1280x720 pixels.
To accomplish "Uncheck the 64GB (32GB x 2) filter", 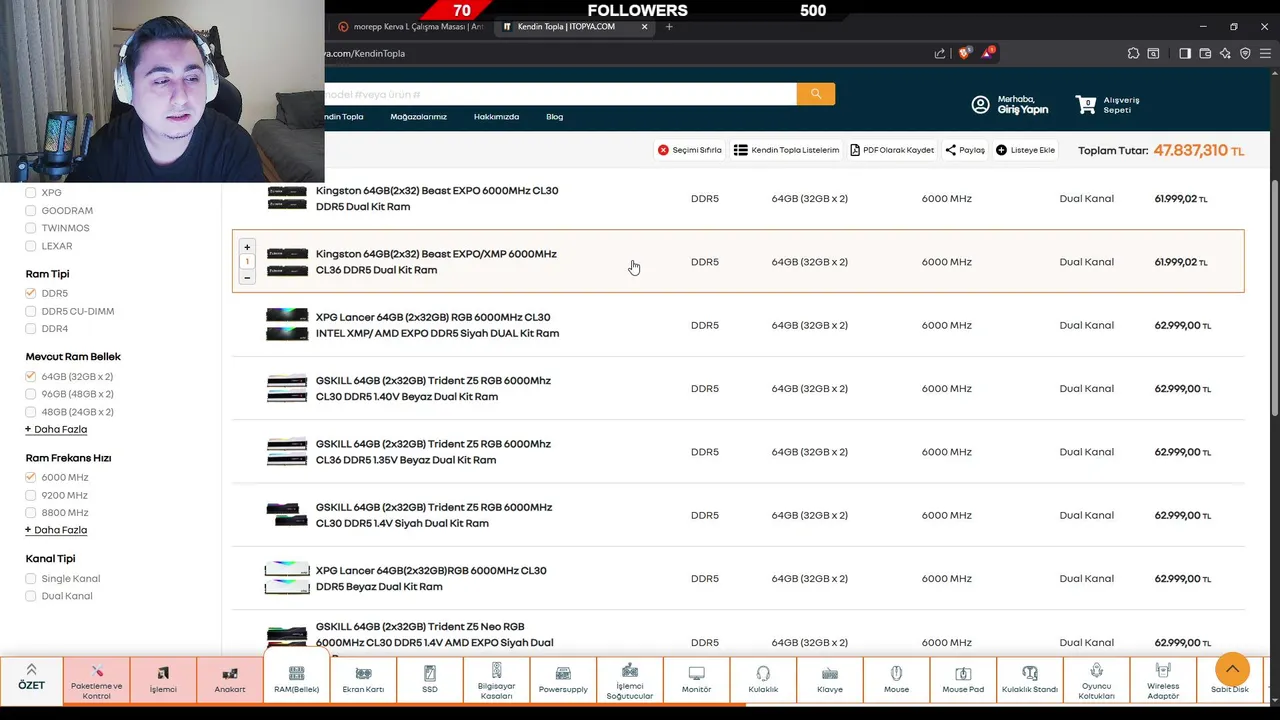I will tap(31, 377).
